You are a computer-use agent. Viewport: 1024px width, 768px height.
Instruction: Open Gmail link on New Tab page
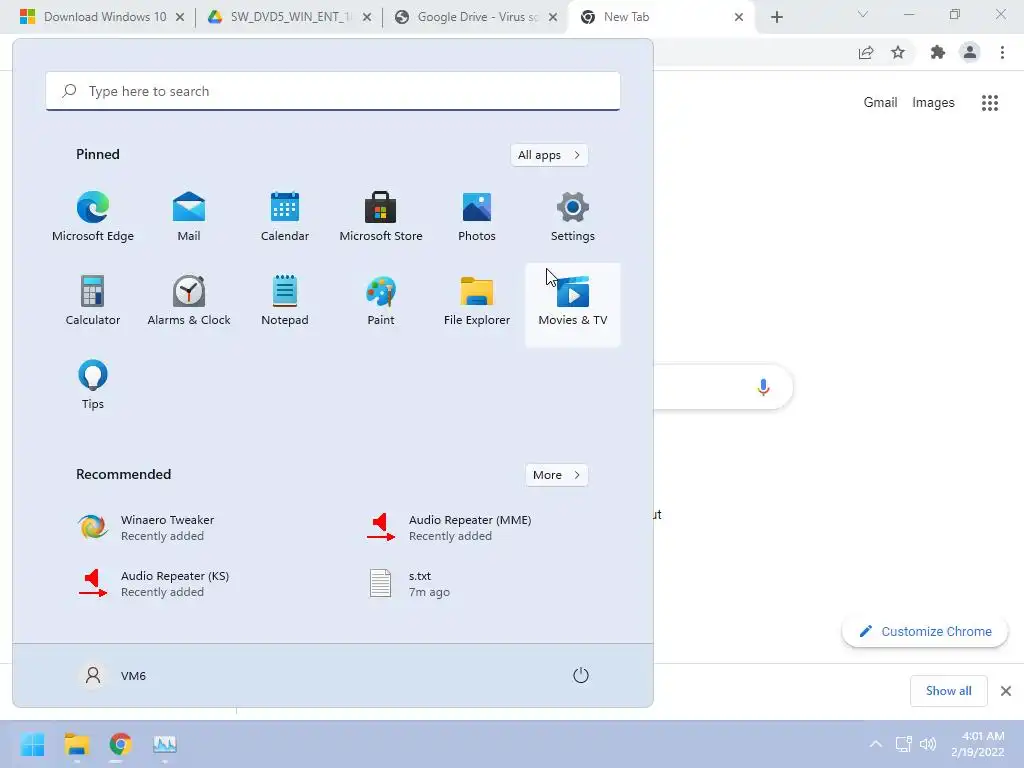(x=880, y=103)
